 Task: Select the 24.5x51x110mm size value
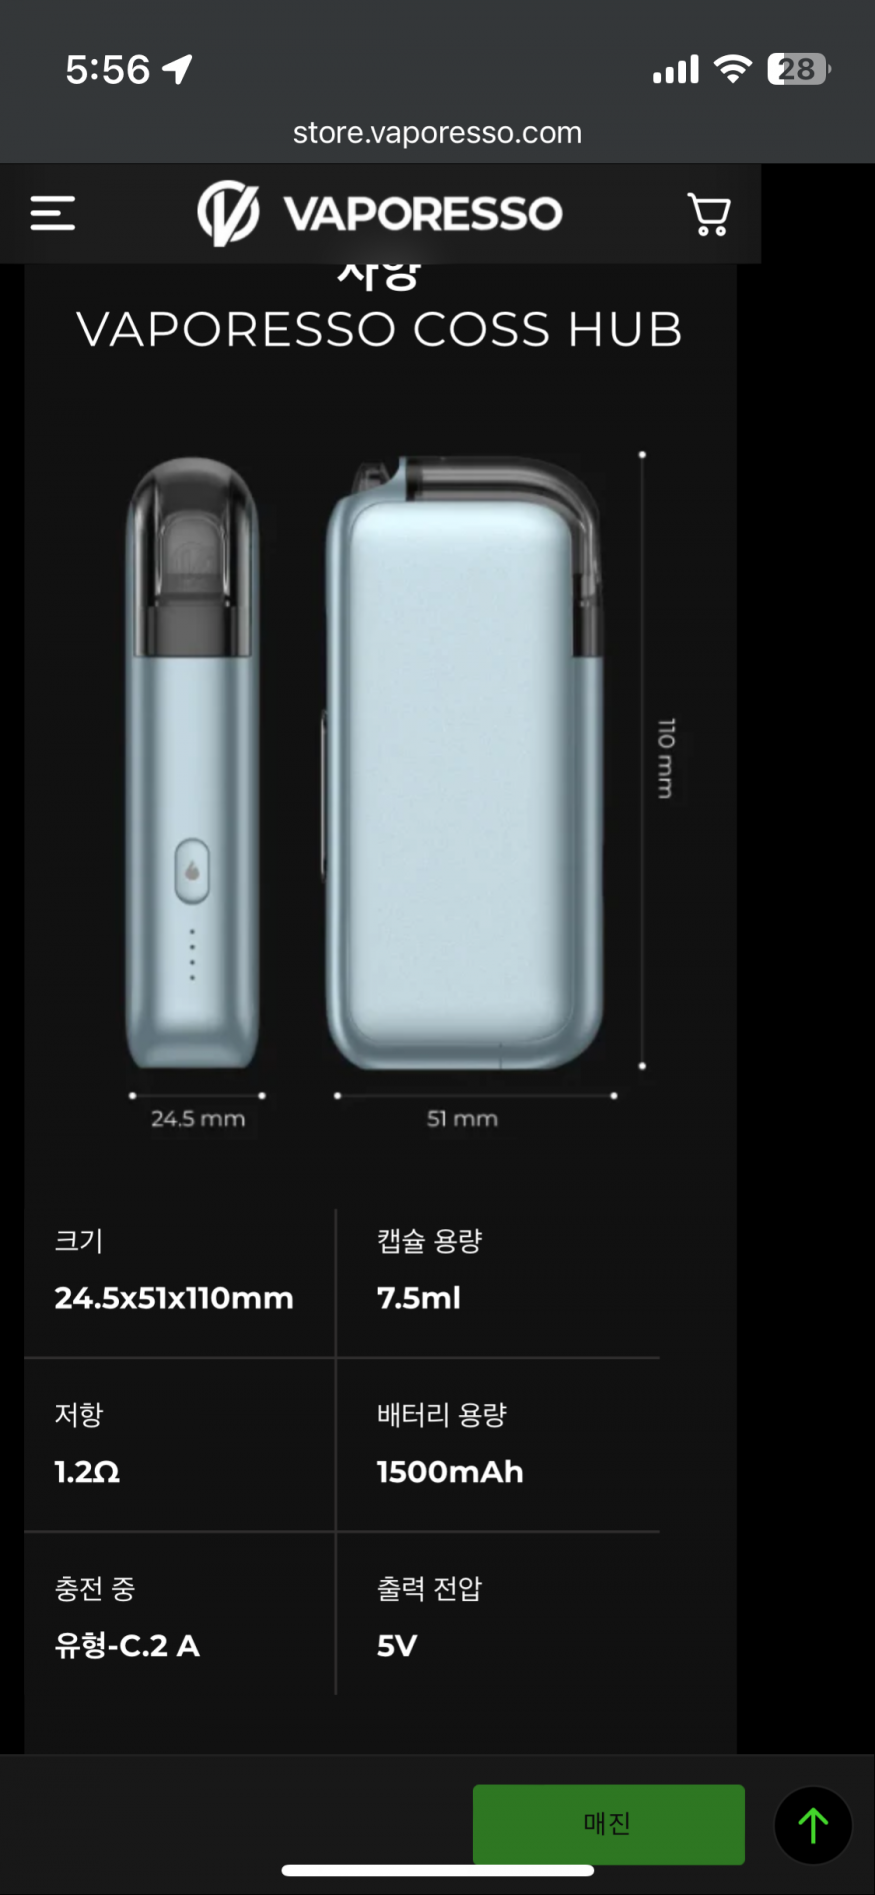pyautogui.click(x=174, y=1298)
